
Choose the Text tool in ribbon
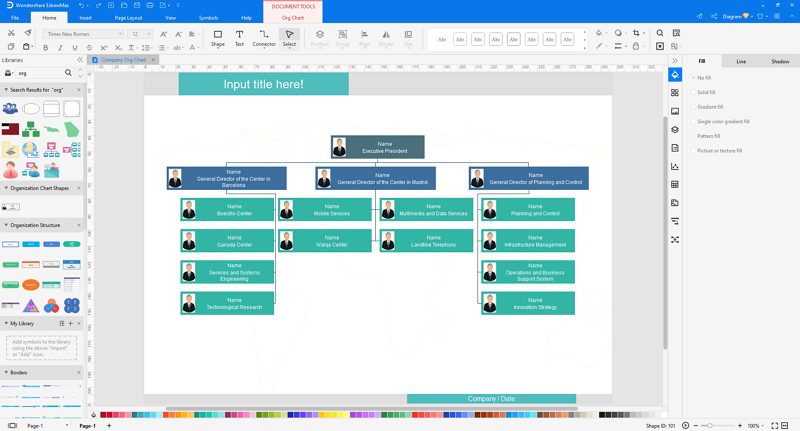click(x=239, y=38)
